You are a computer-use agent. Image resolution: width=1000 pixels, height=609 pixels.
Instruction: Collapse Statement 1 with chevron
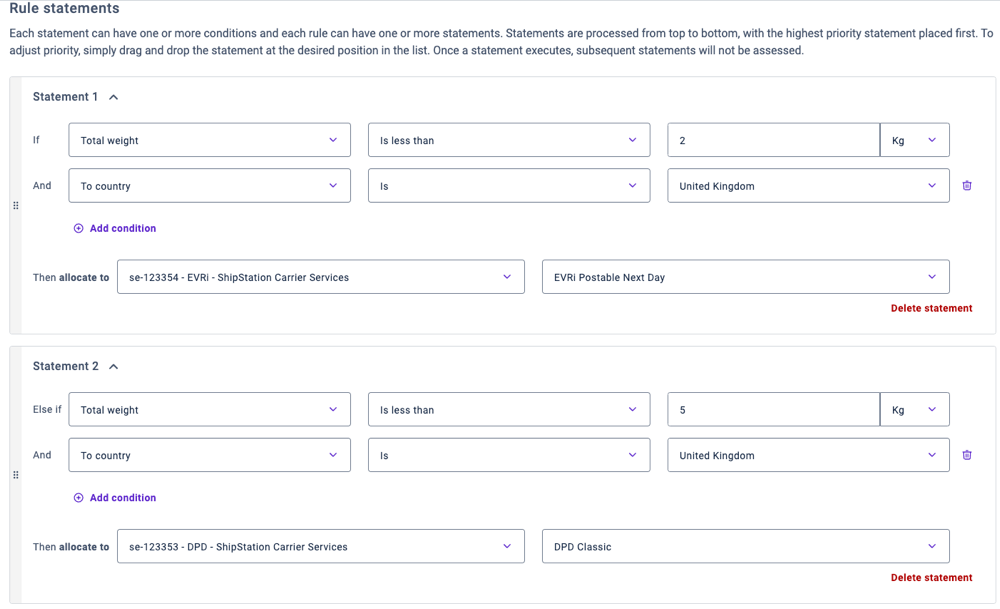coord(114,98)
